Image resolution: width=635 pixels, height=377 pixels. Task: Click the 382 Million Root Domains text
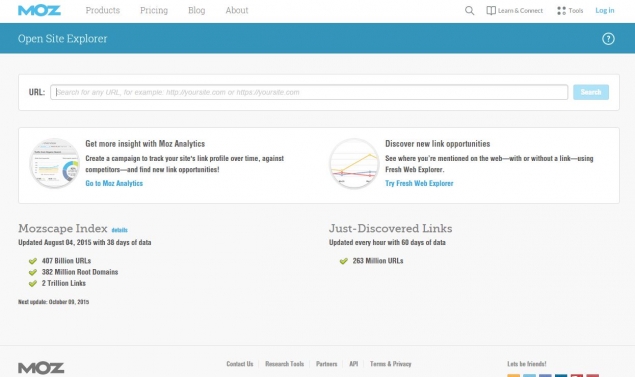point(80,272)
